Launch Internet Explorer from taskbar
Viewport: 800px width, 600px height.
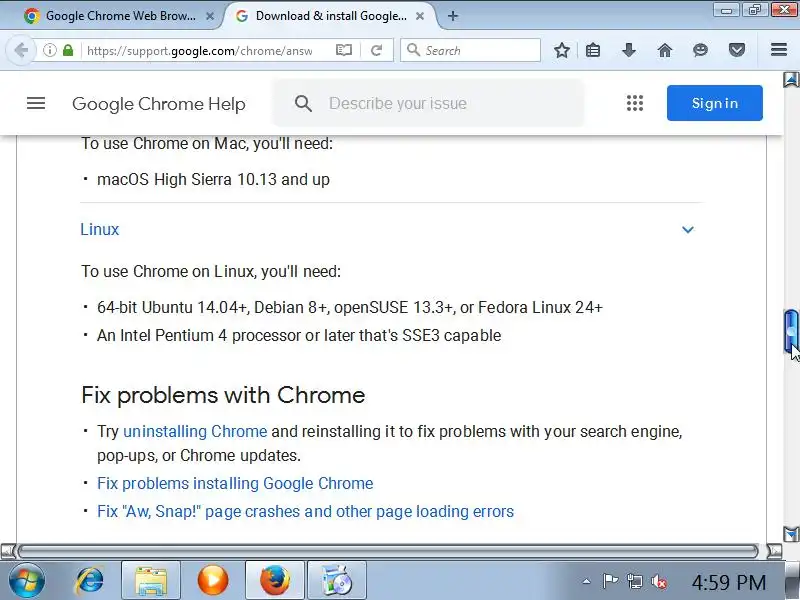89,580
